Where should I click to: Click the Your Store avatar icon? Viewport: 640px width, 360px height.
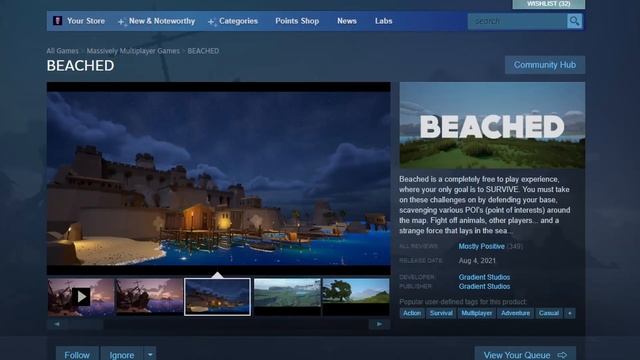(x=58, y=21)
